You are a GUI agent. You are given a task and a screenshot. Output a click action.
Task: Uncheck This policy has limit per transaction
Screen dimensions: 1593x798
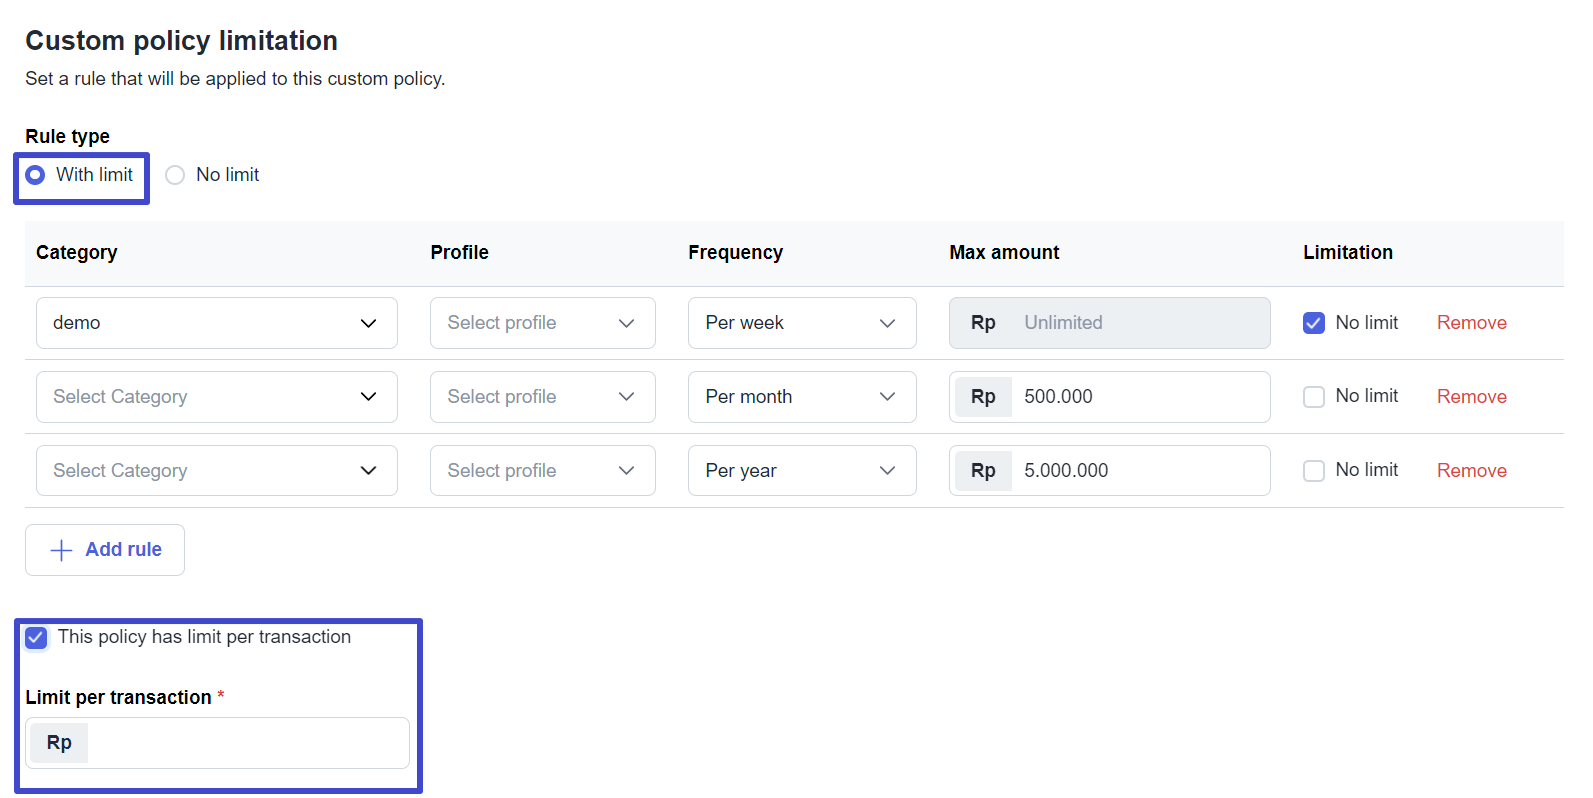pos(37,638)
